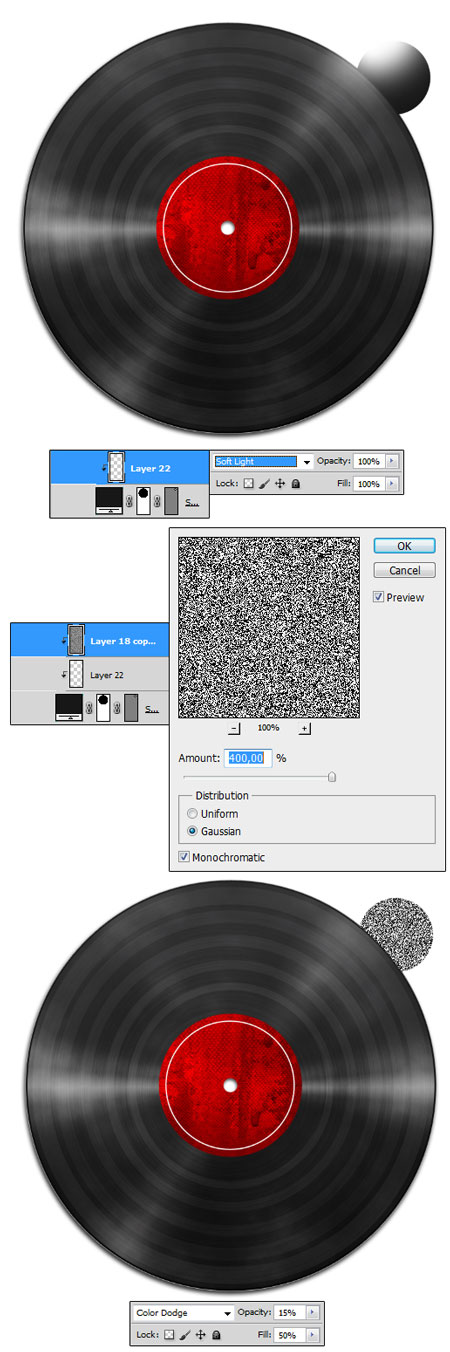Screen dimensions: 450x1352
Task: Open the Color Dodge blending mode dropdown
Action: point(227,1312)
